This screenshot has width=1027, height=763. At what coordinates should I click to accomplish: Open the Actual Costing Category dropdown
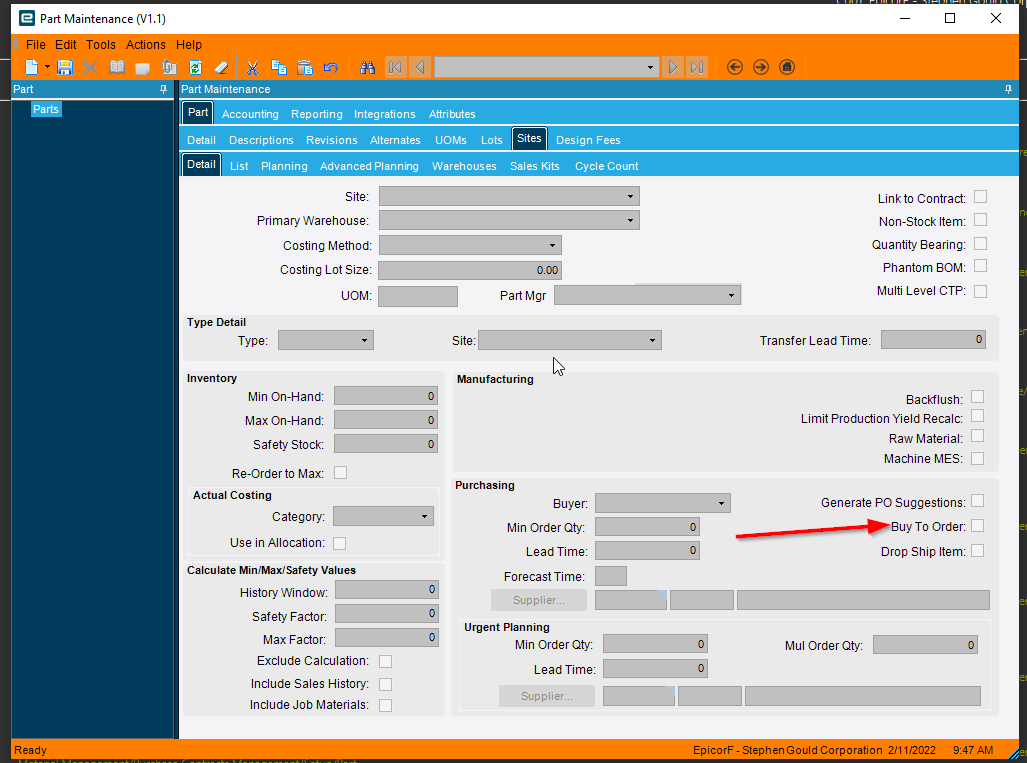point(424,517)
